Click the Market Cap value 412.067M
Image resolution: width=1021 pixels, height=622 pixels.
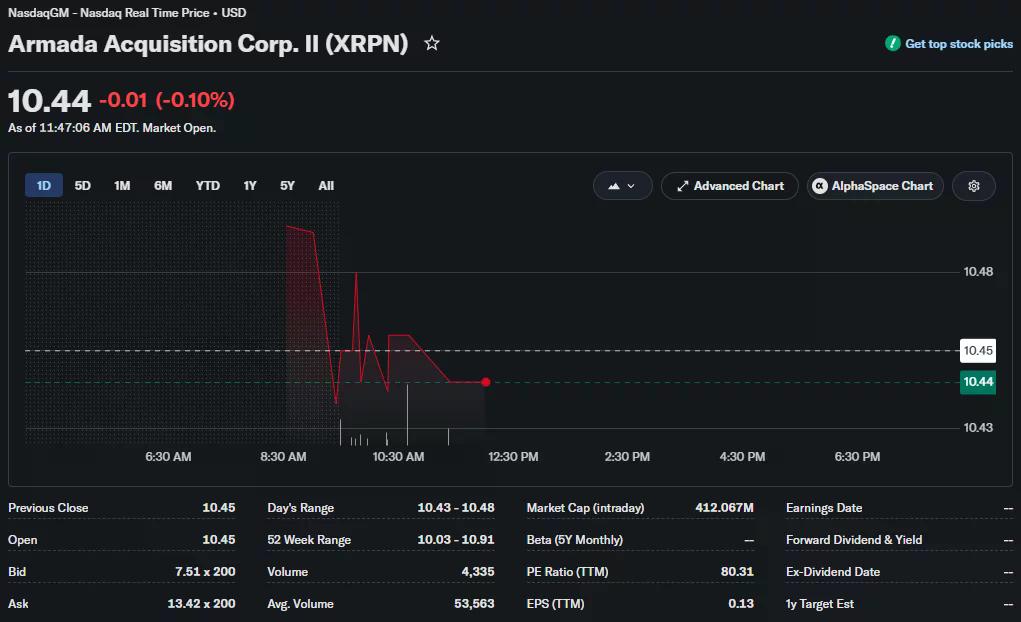(x=724, y=508)
